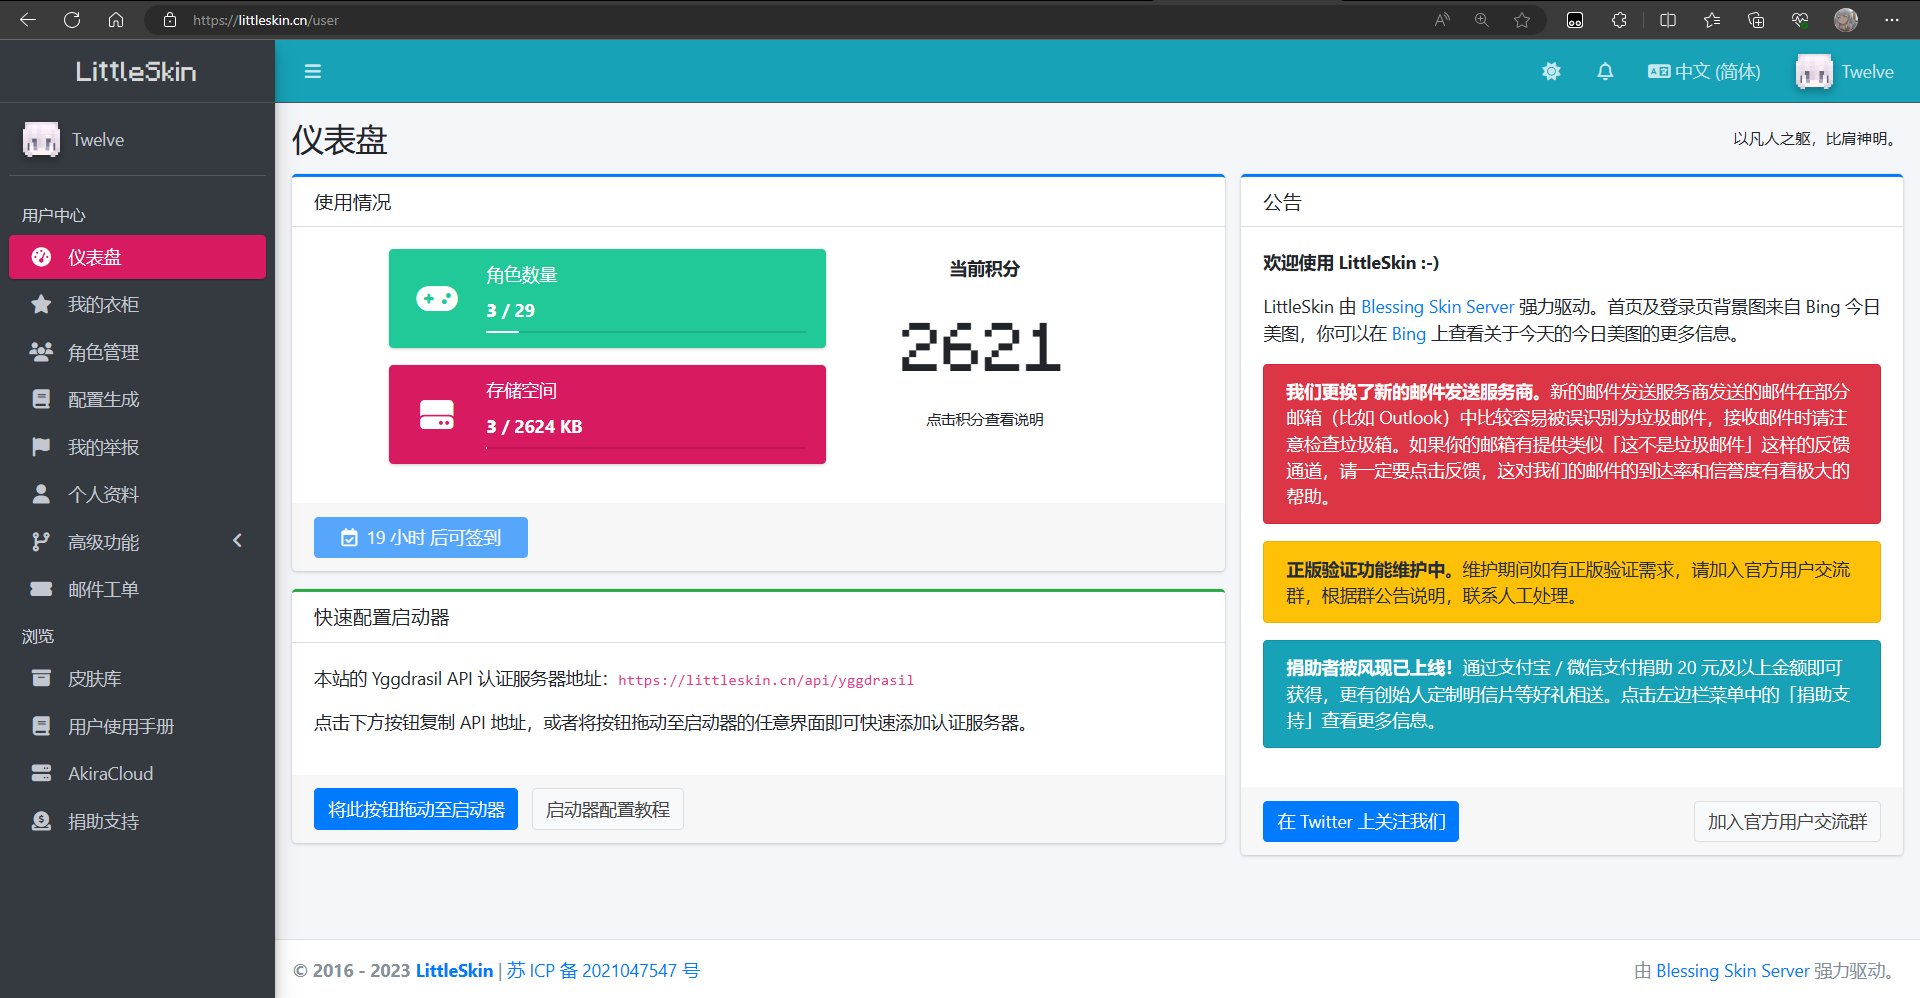Click the Twelve avatar in sidebar
The width and height of the screenshot is (1920, 998).
click(x=41, y=139)
